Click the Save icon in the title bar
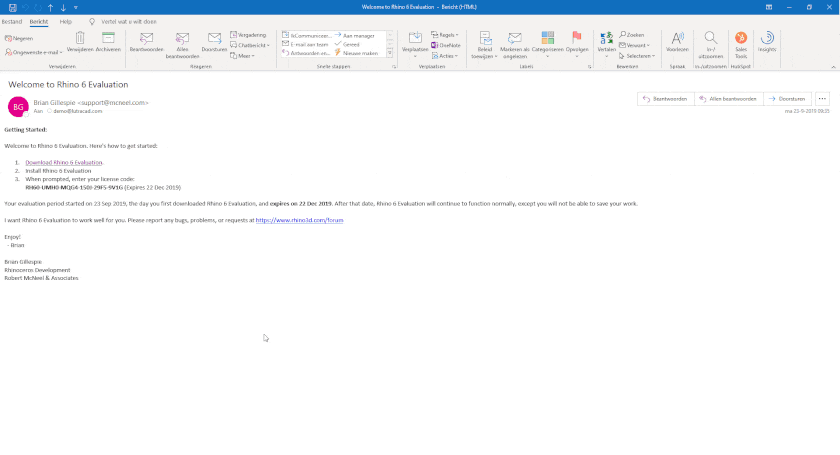The height and width of the screenshot is (455, 840). tap(12, 8)
